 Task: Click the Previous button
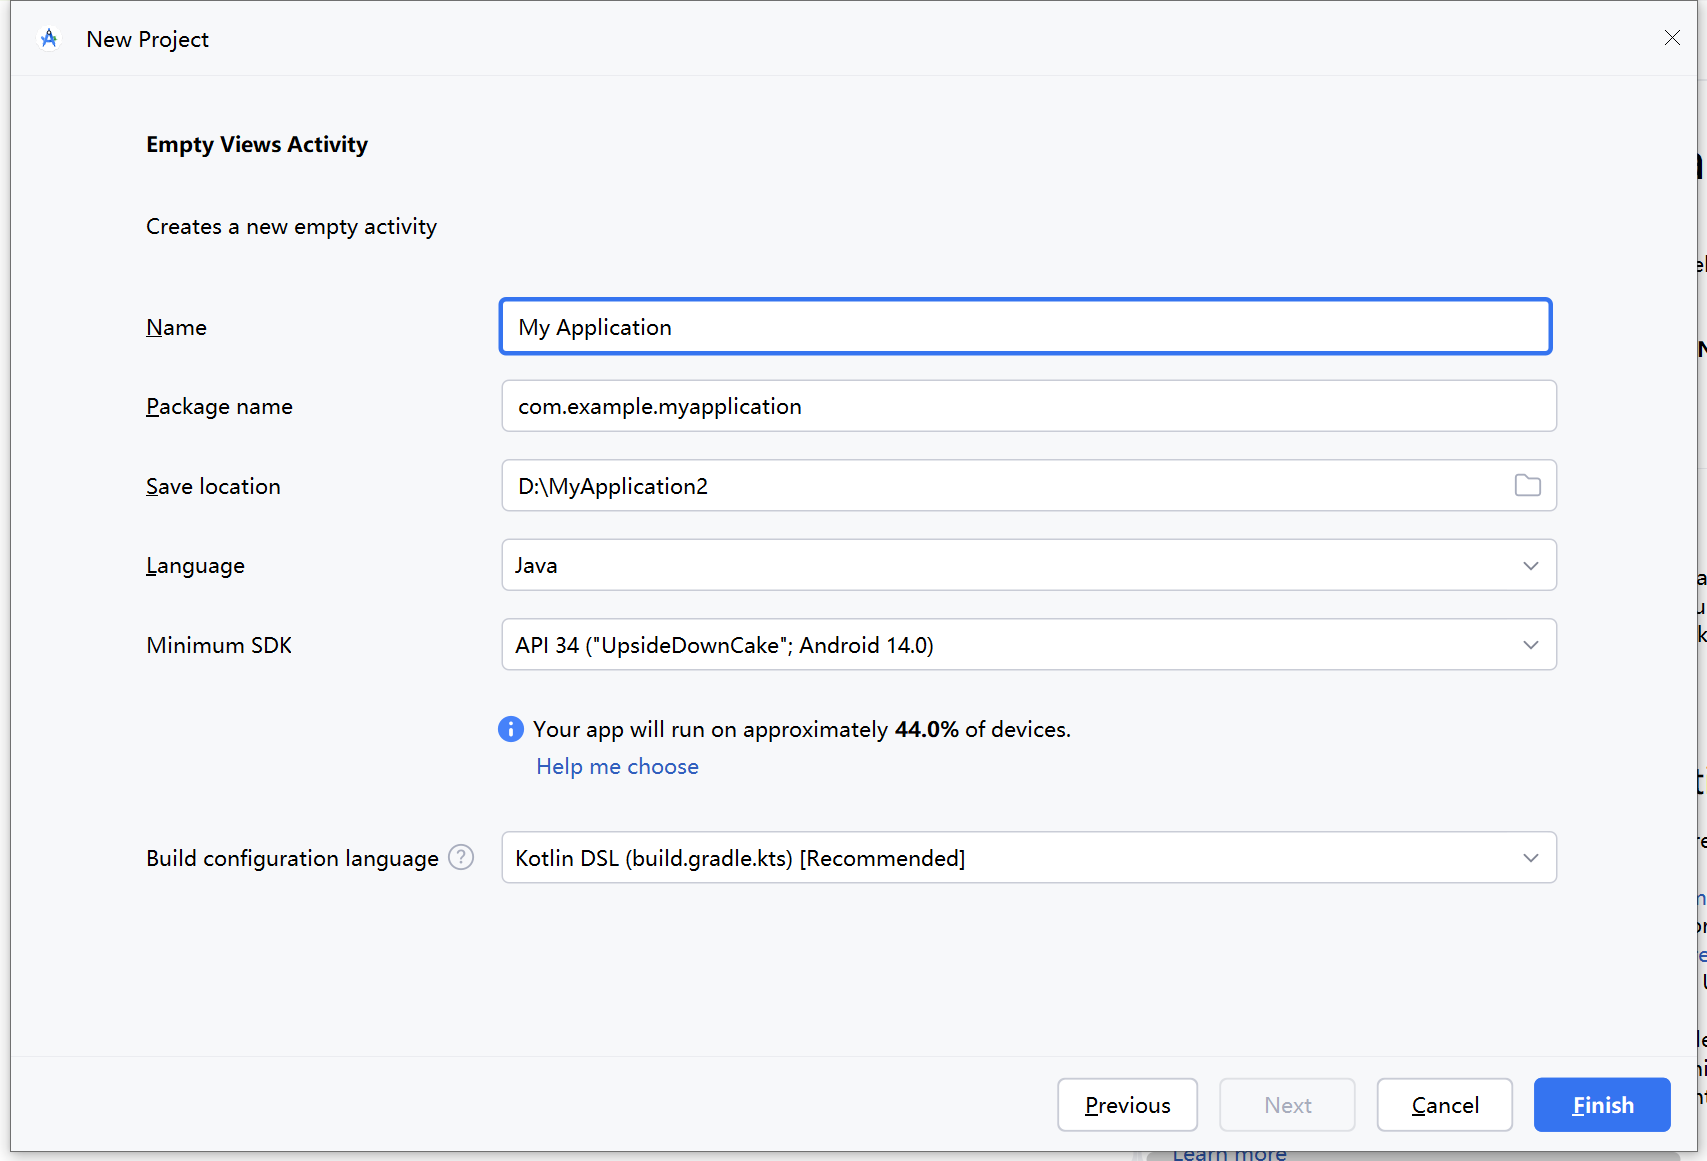click(1128, 1105)
